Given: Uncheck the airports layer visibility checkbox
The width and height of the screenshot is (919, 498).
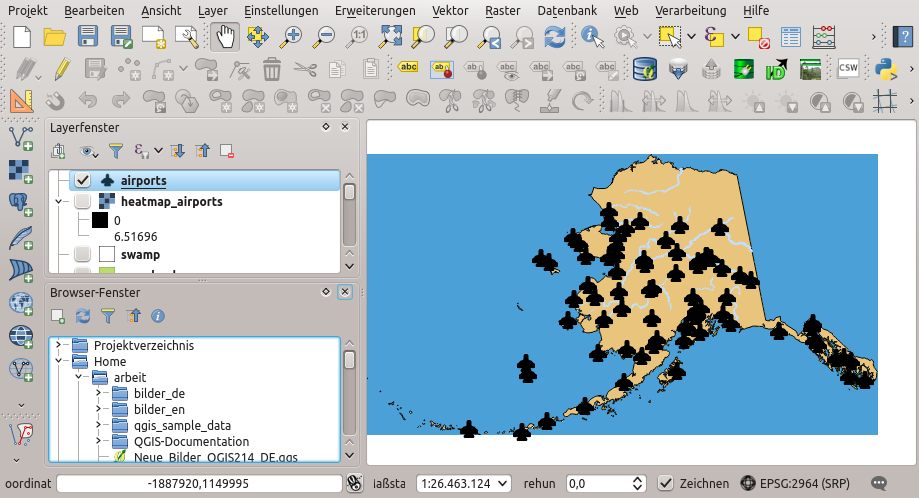Looking at the screenshot, I should (x=83, y=181).
